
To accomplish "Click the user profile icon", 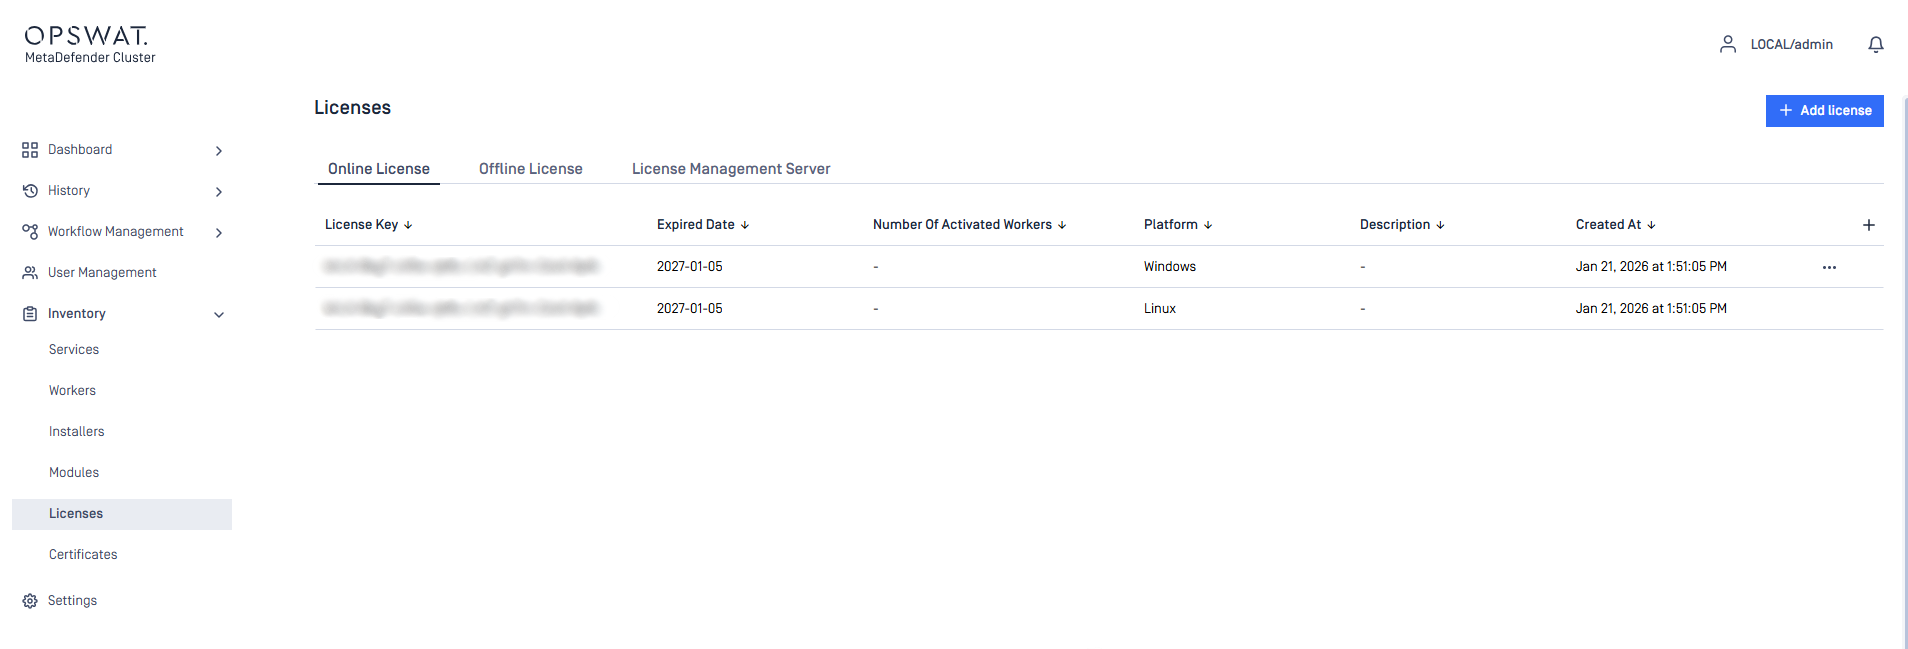I will pos(1728,44).
